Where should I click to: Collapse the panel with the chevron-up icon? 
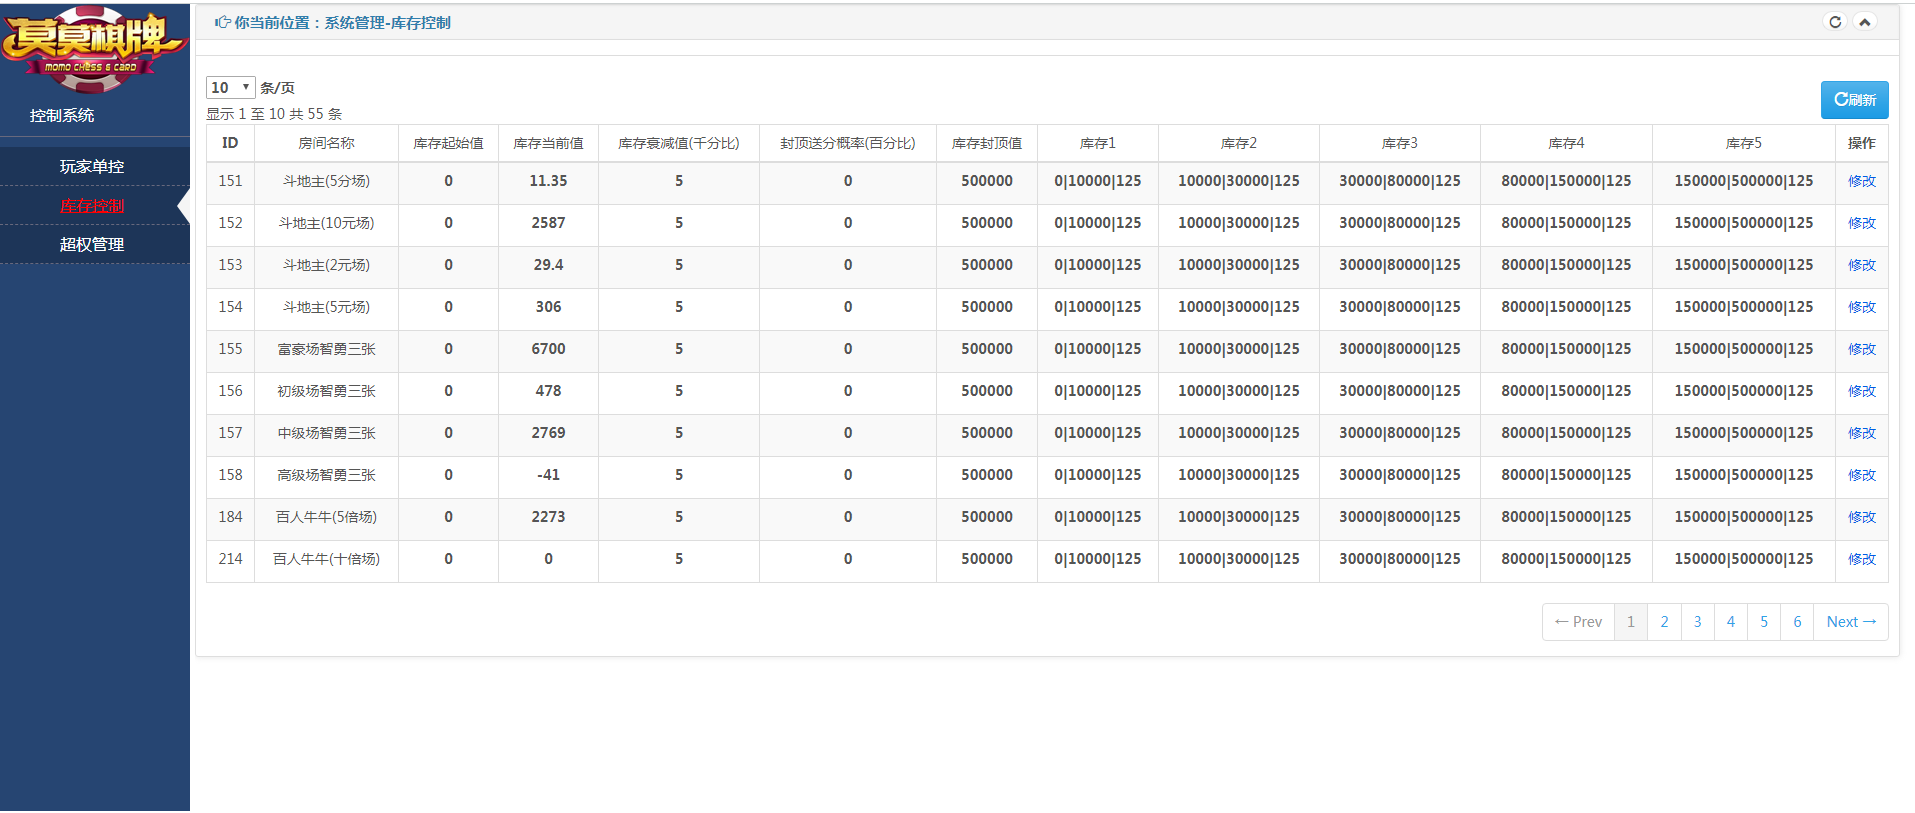[1865, 22]
